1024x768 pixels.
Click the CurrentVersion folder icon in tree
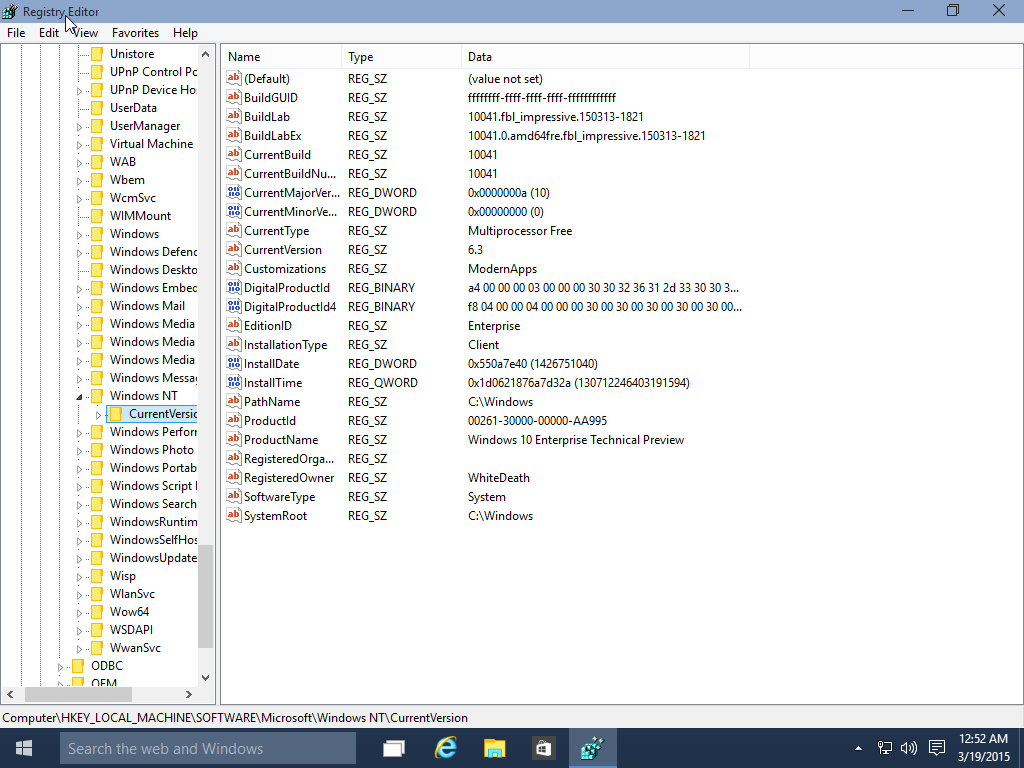[116, 413]
